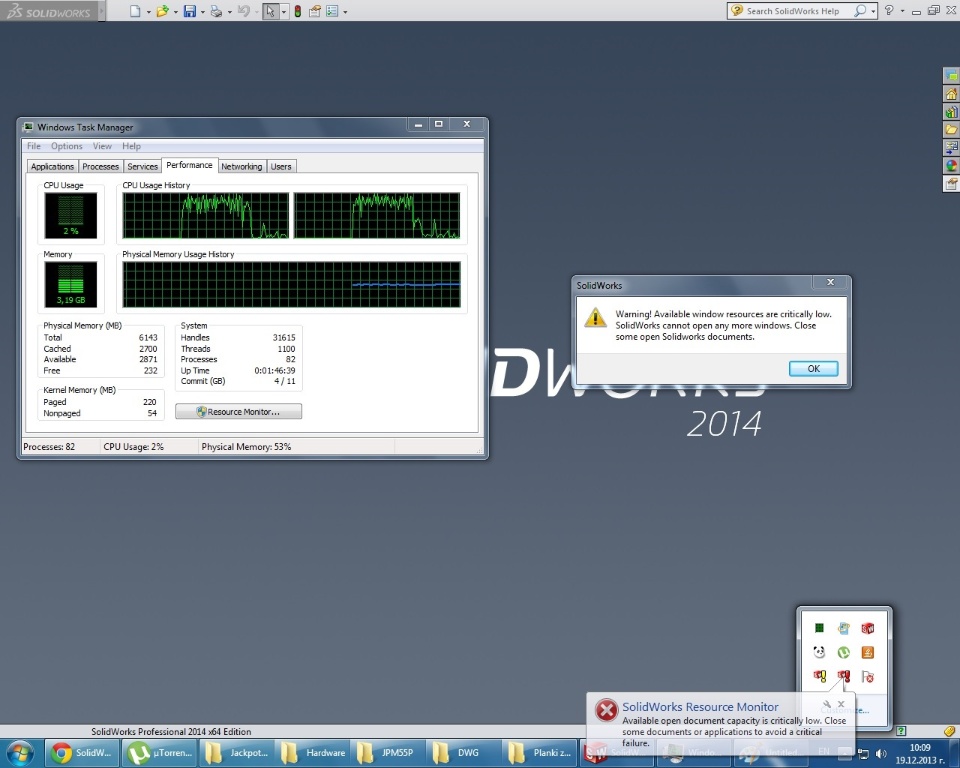Save with the floppy disk icon
Viewport: 960px width, 768px height.
coord(190,11)
